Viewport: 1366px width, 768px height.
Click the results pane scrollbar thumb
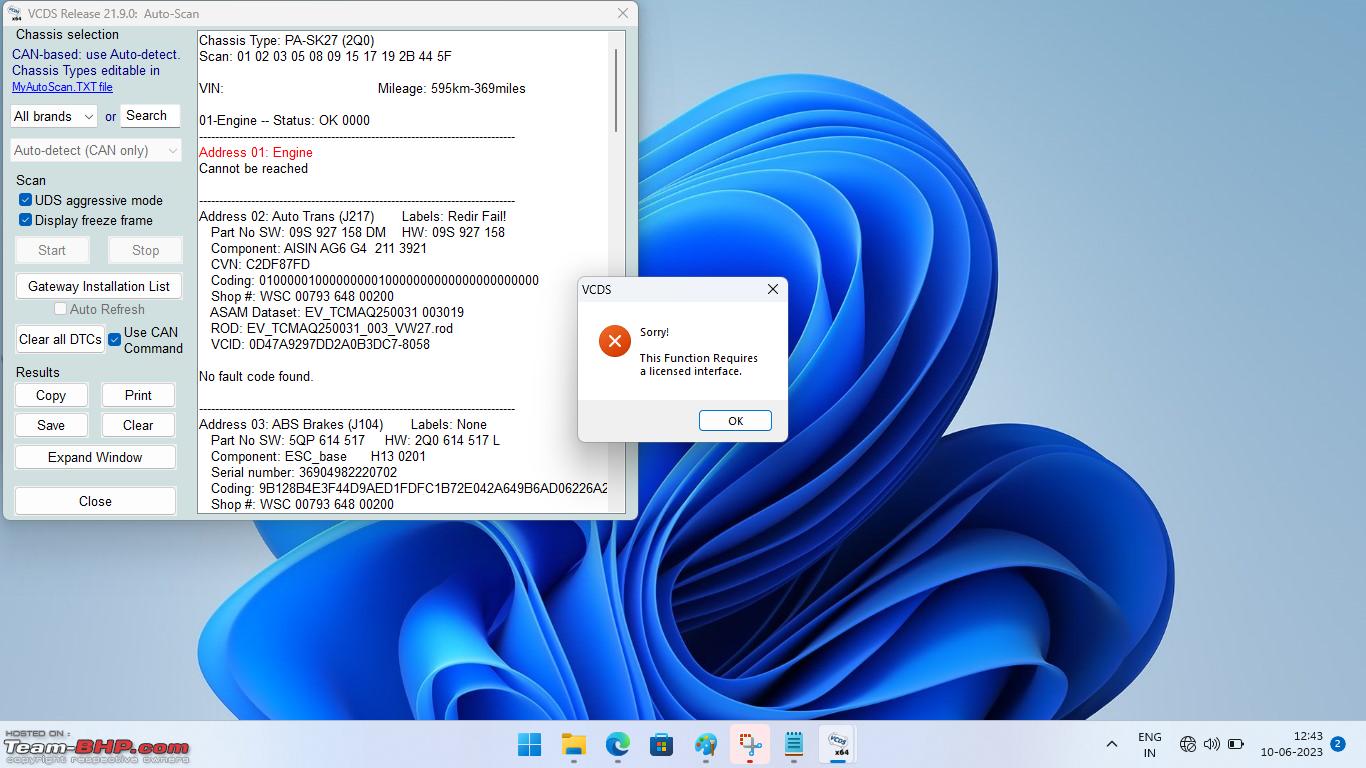pyautogui.click(x=616, y=90)
